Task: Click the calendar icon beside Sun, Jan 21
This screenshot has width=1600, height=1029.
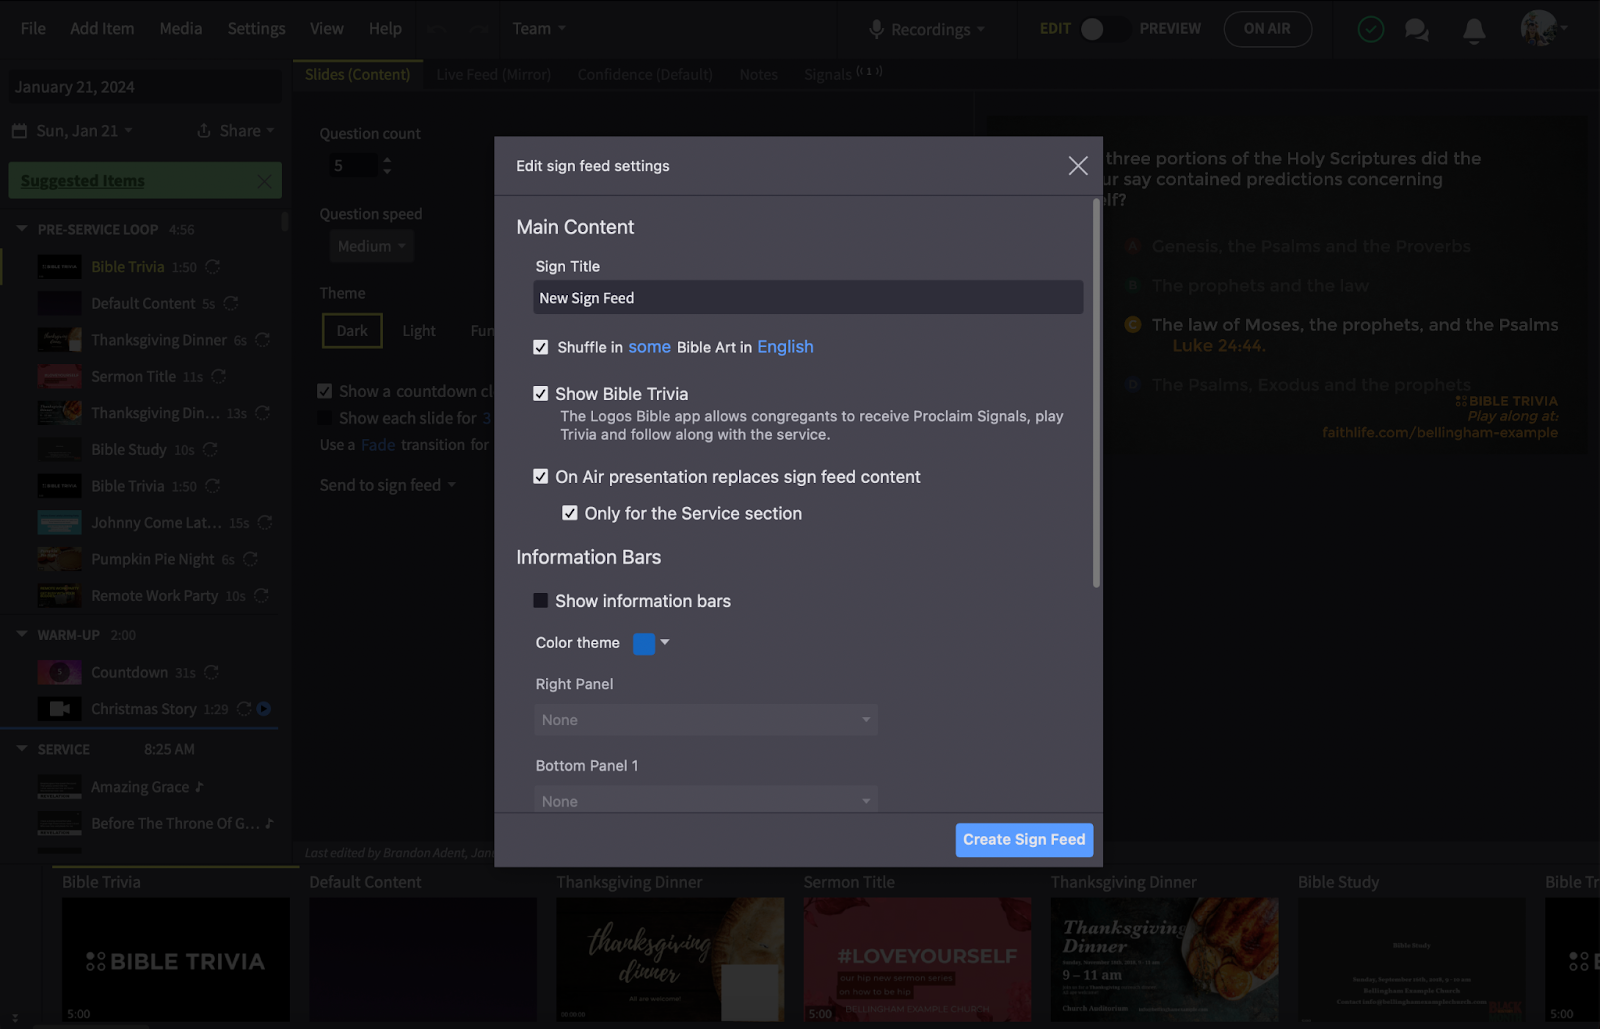Action: pyautogui.click(x=19, y=131)
